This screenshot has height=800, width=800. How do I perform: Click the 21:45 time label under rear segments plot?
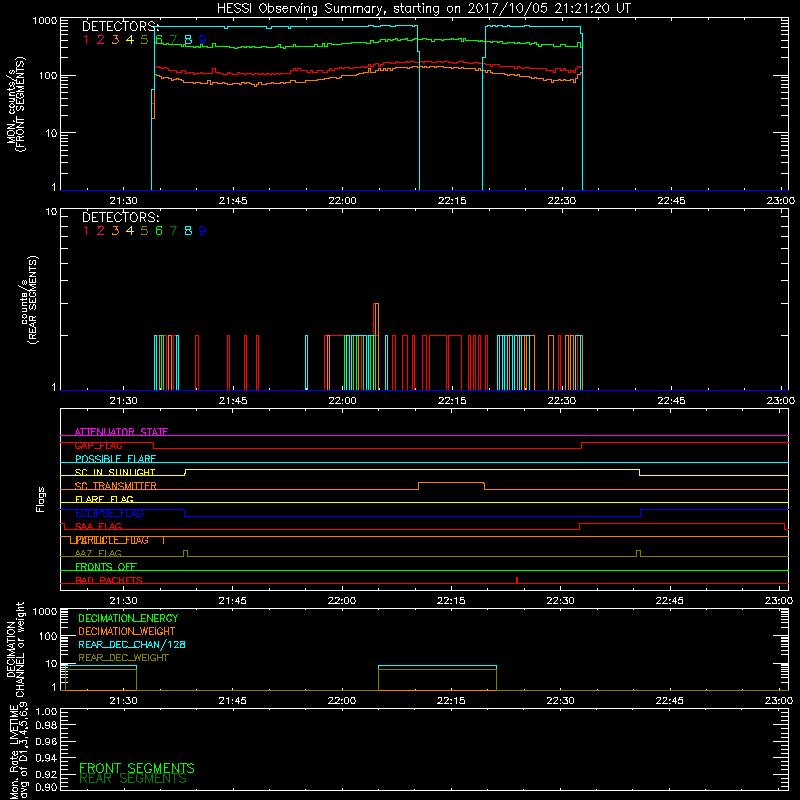(x=233, y=401)
